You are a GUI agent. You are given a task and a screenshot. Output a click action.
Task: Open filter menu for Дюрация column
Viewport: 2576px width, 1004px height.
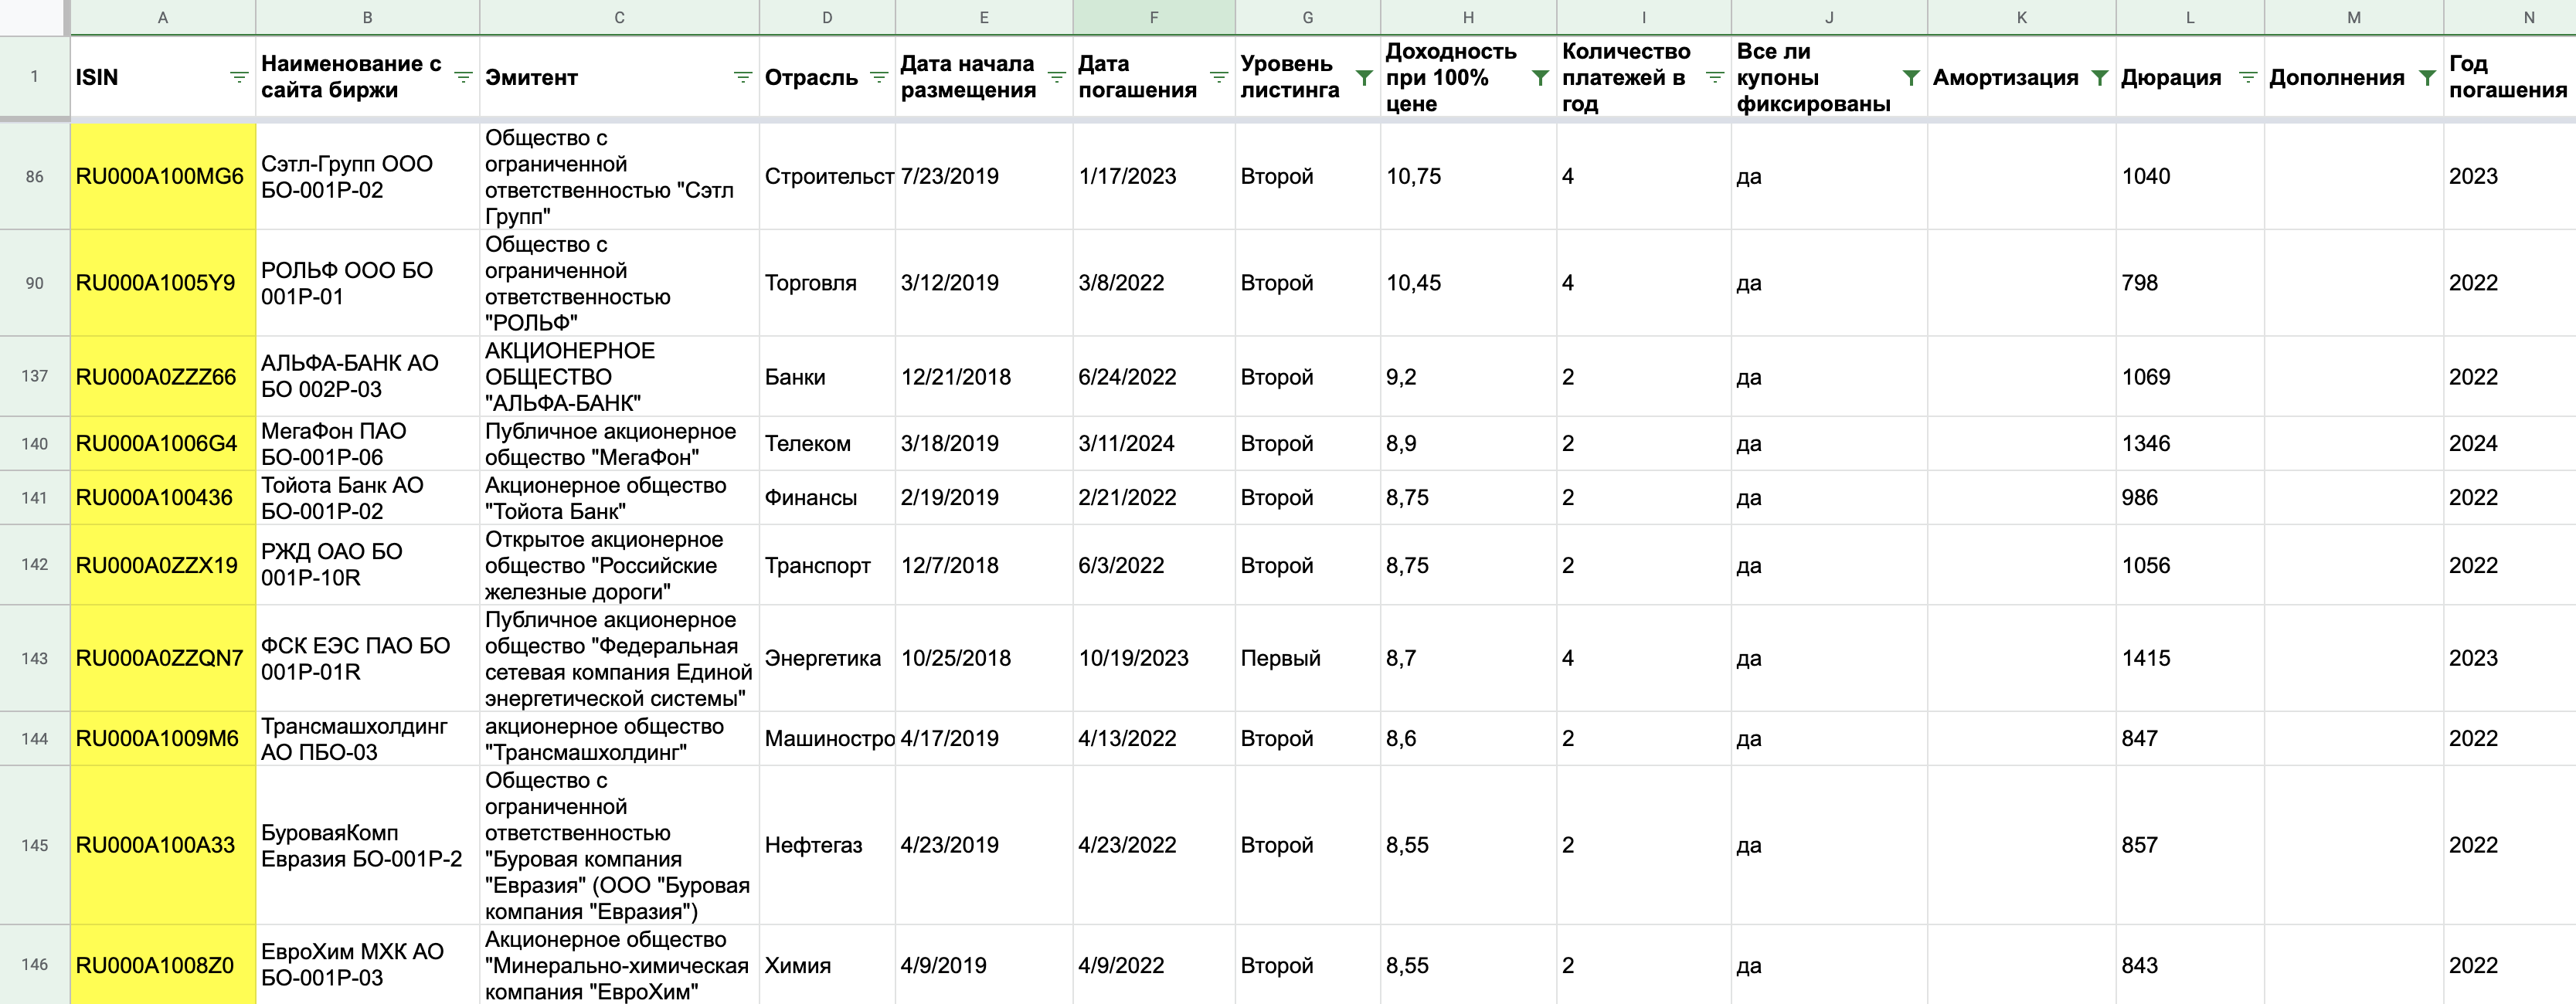click(x=2247, y=77)
